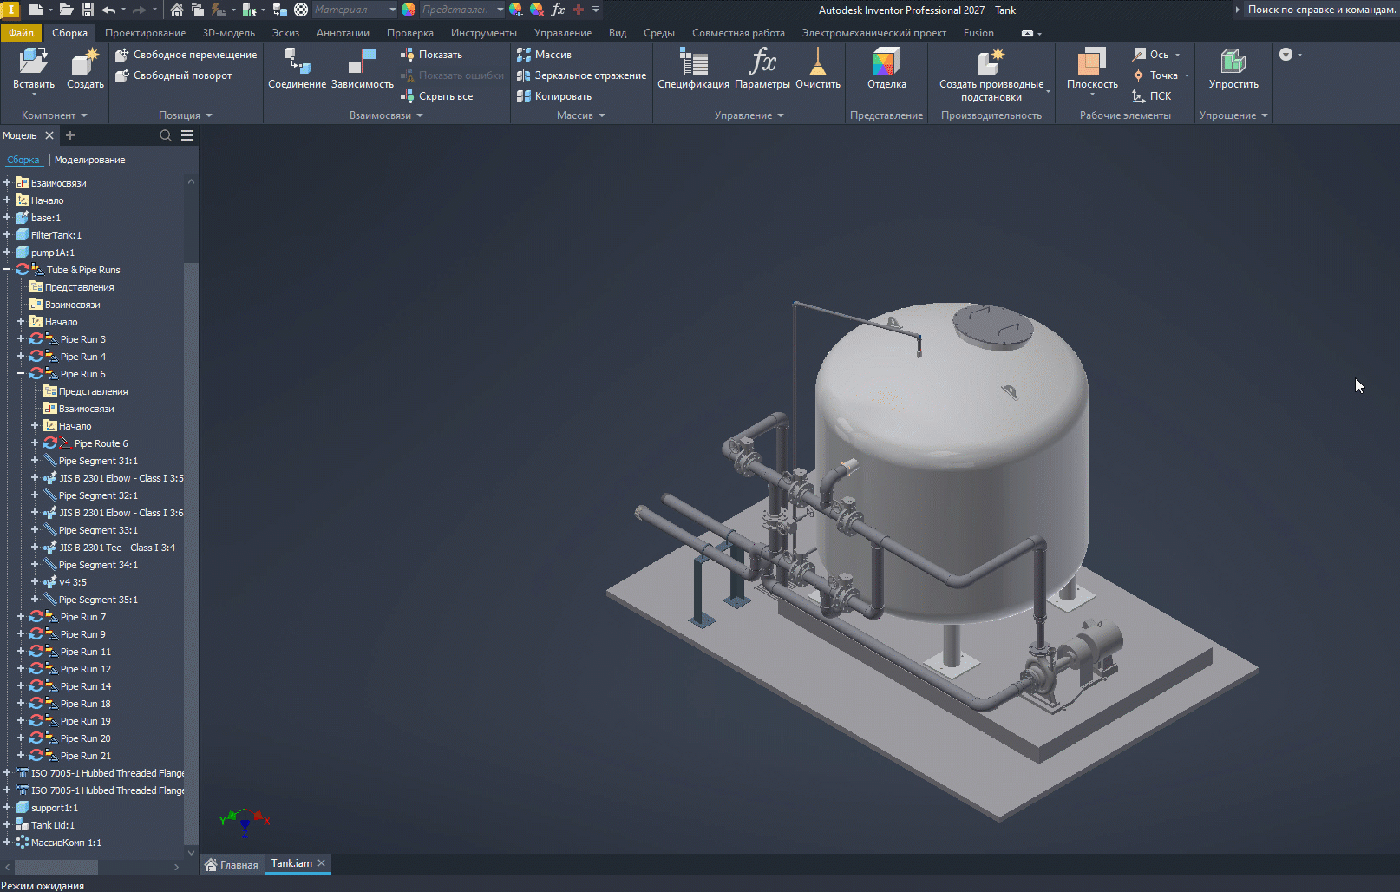Screen dimensions: 1400x892
Task: Open the Массив pattern tool
Action: (544, 55)
